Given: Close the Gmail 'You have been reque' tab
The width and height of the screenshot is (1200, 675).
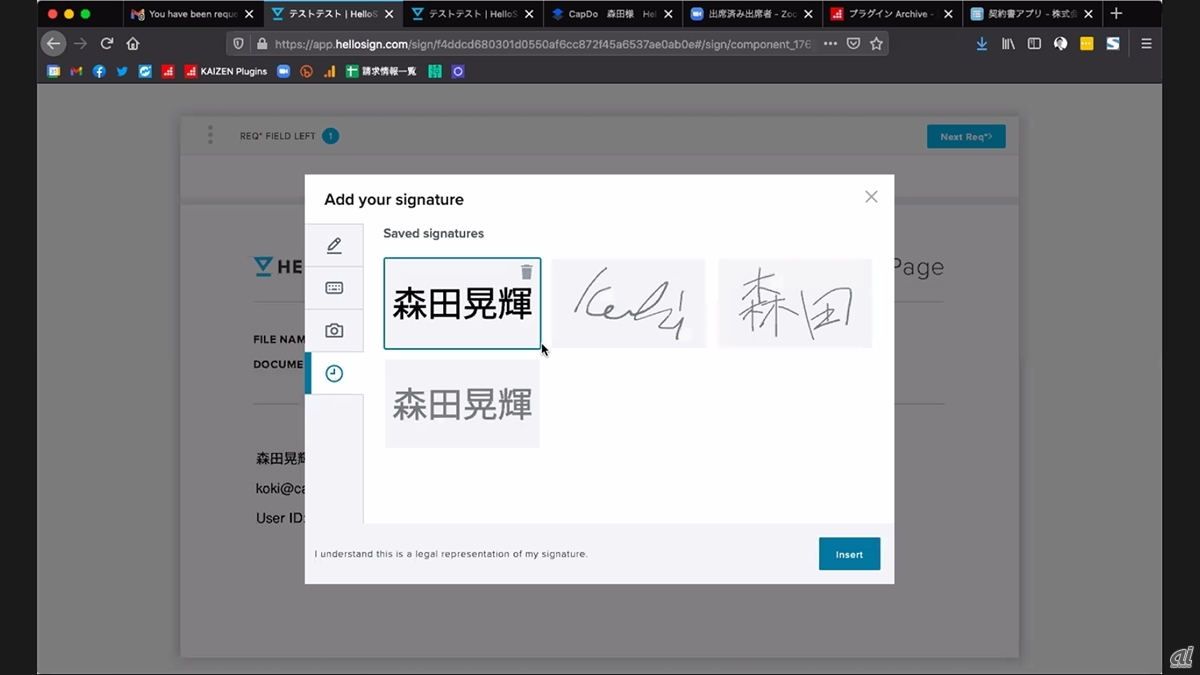Looking at the screenshot, I should click(250, 14).
